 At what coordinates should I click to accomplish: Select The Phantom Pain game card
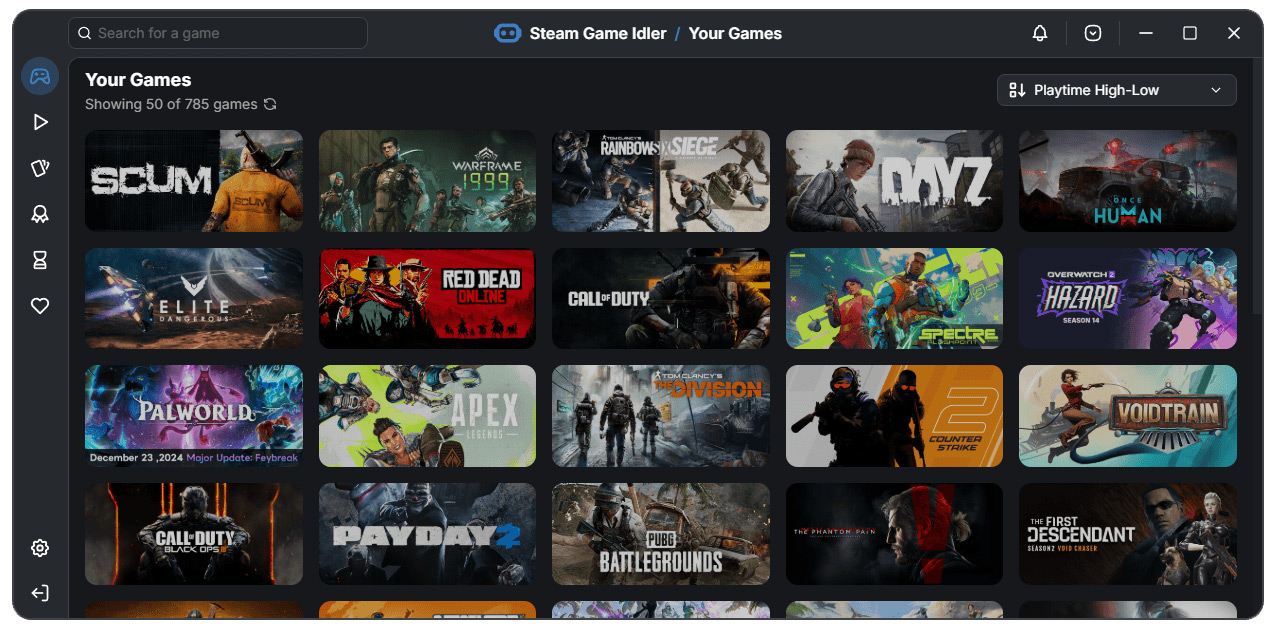coord(894,534)
